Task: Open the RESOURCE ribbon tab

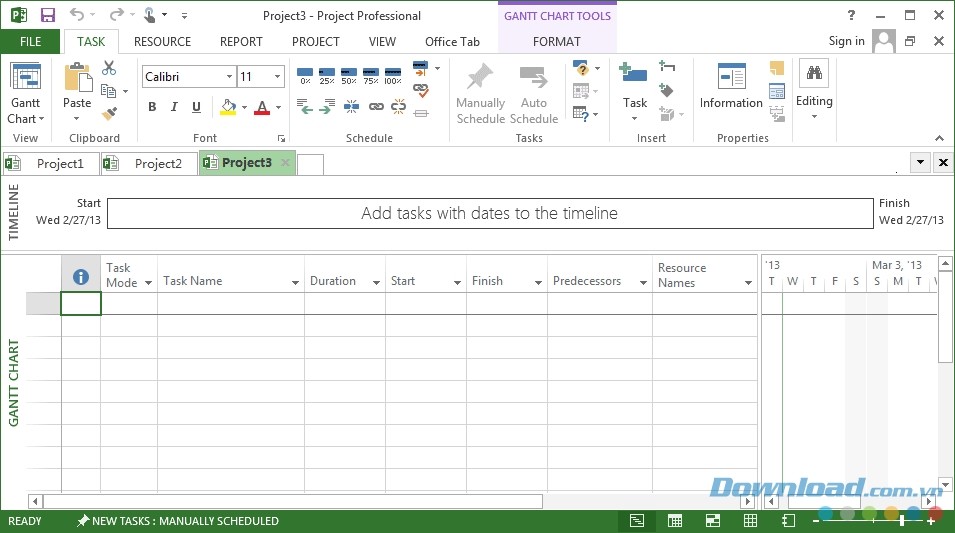Action: tap(162, 42)
